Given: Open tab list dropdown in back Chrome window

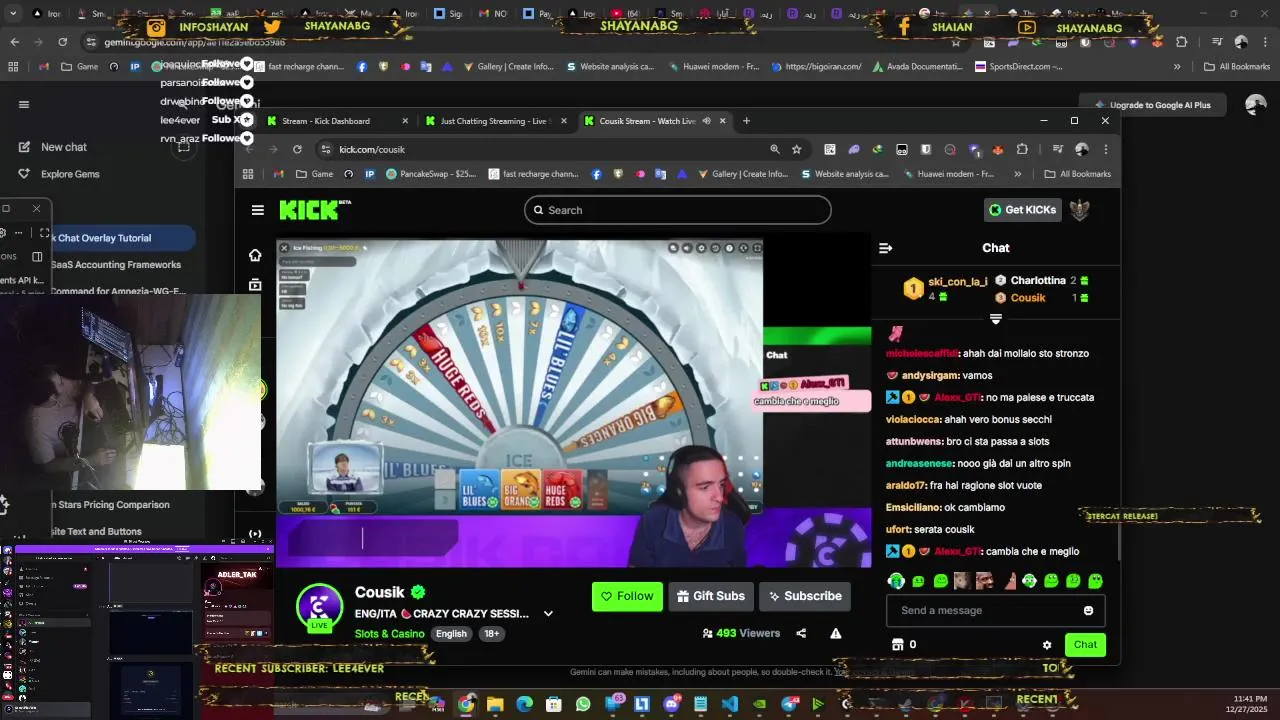Looking at the screenshot, I should pyautogui.click(x=13, y=14).
